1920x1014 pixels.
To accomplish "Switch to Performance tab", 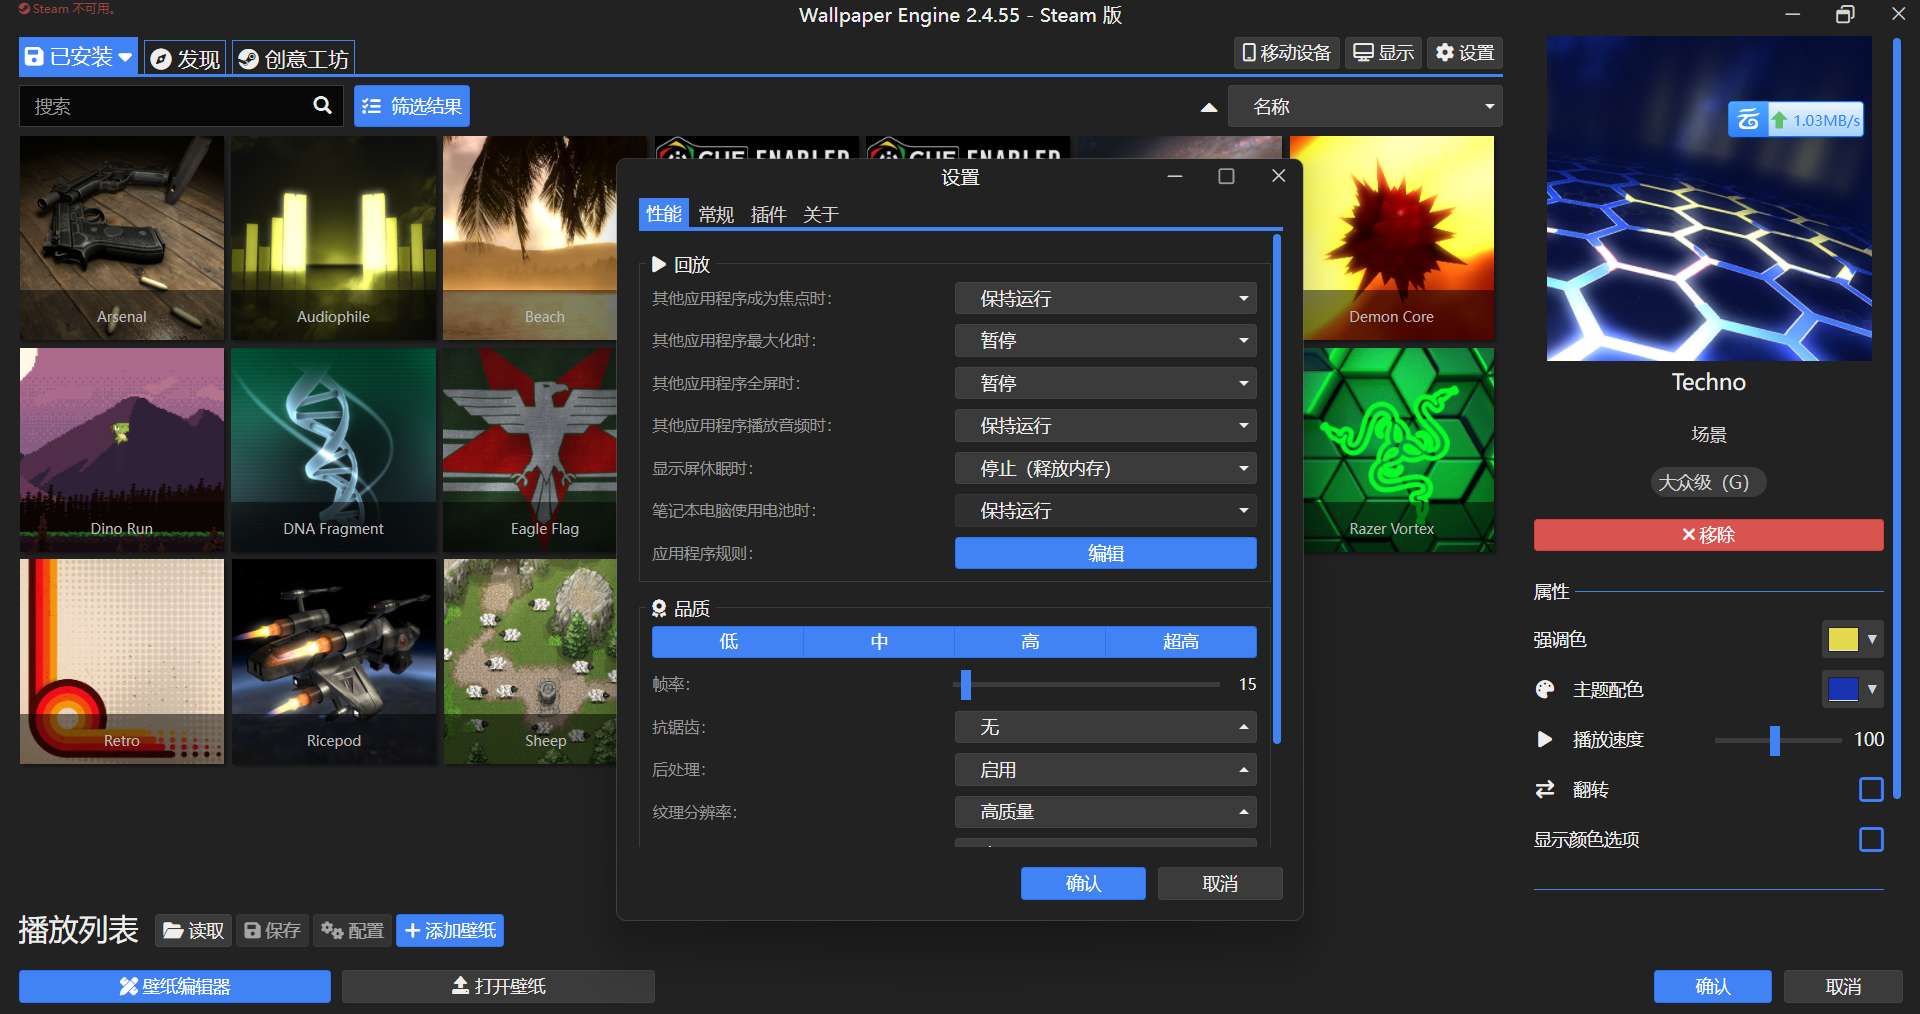I will click(664, 214).
